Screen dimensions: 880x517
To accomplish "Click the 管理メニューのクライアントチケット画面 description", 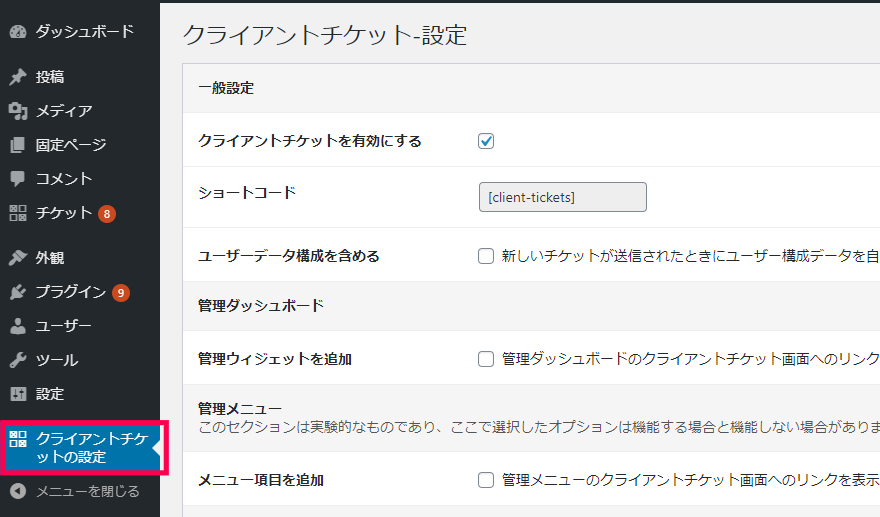I will (690, 480).
